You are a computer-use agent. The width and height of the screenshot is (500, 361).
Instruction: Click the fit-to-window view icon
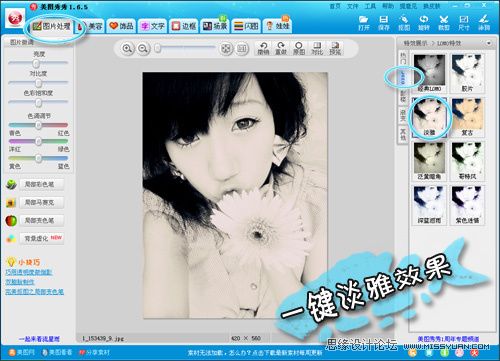pos(226,49)
